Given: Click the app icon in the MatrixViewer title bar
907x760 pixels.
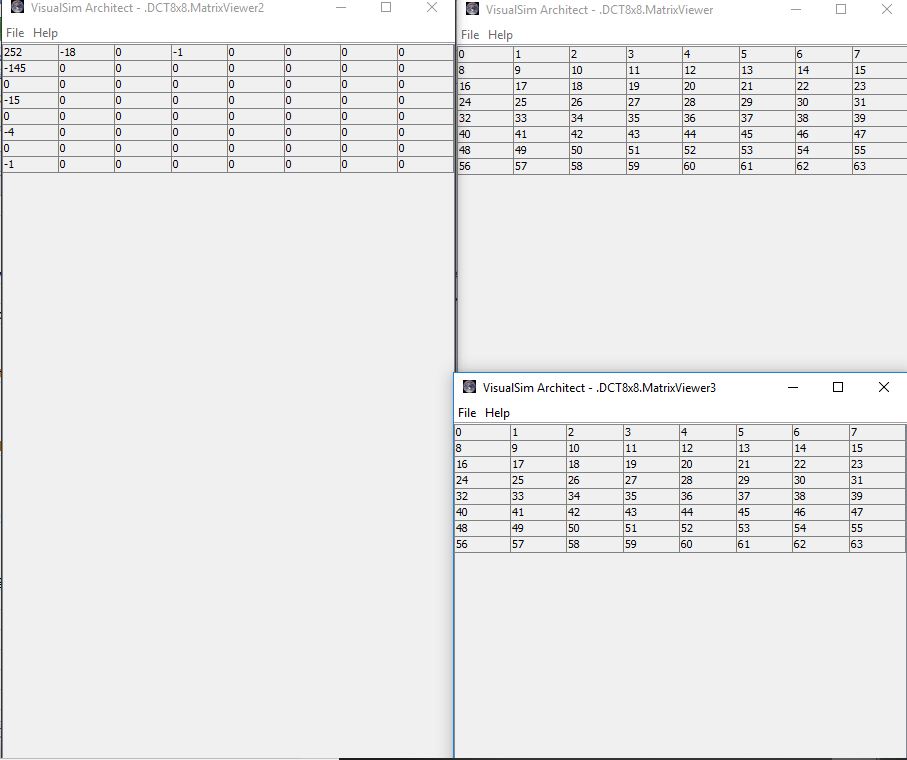Looking at the screenshot, I should (x=472, y=10).
